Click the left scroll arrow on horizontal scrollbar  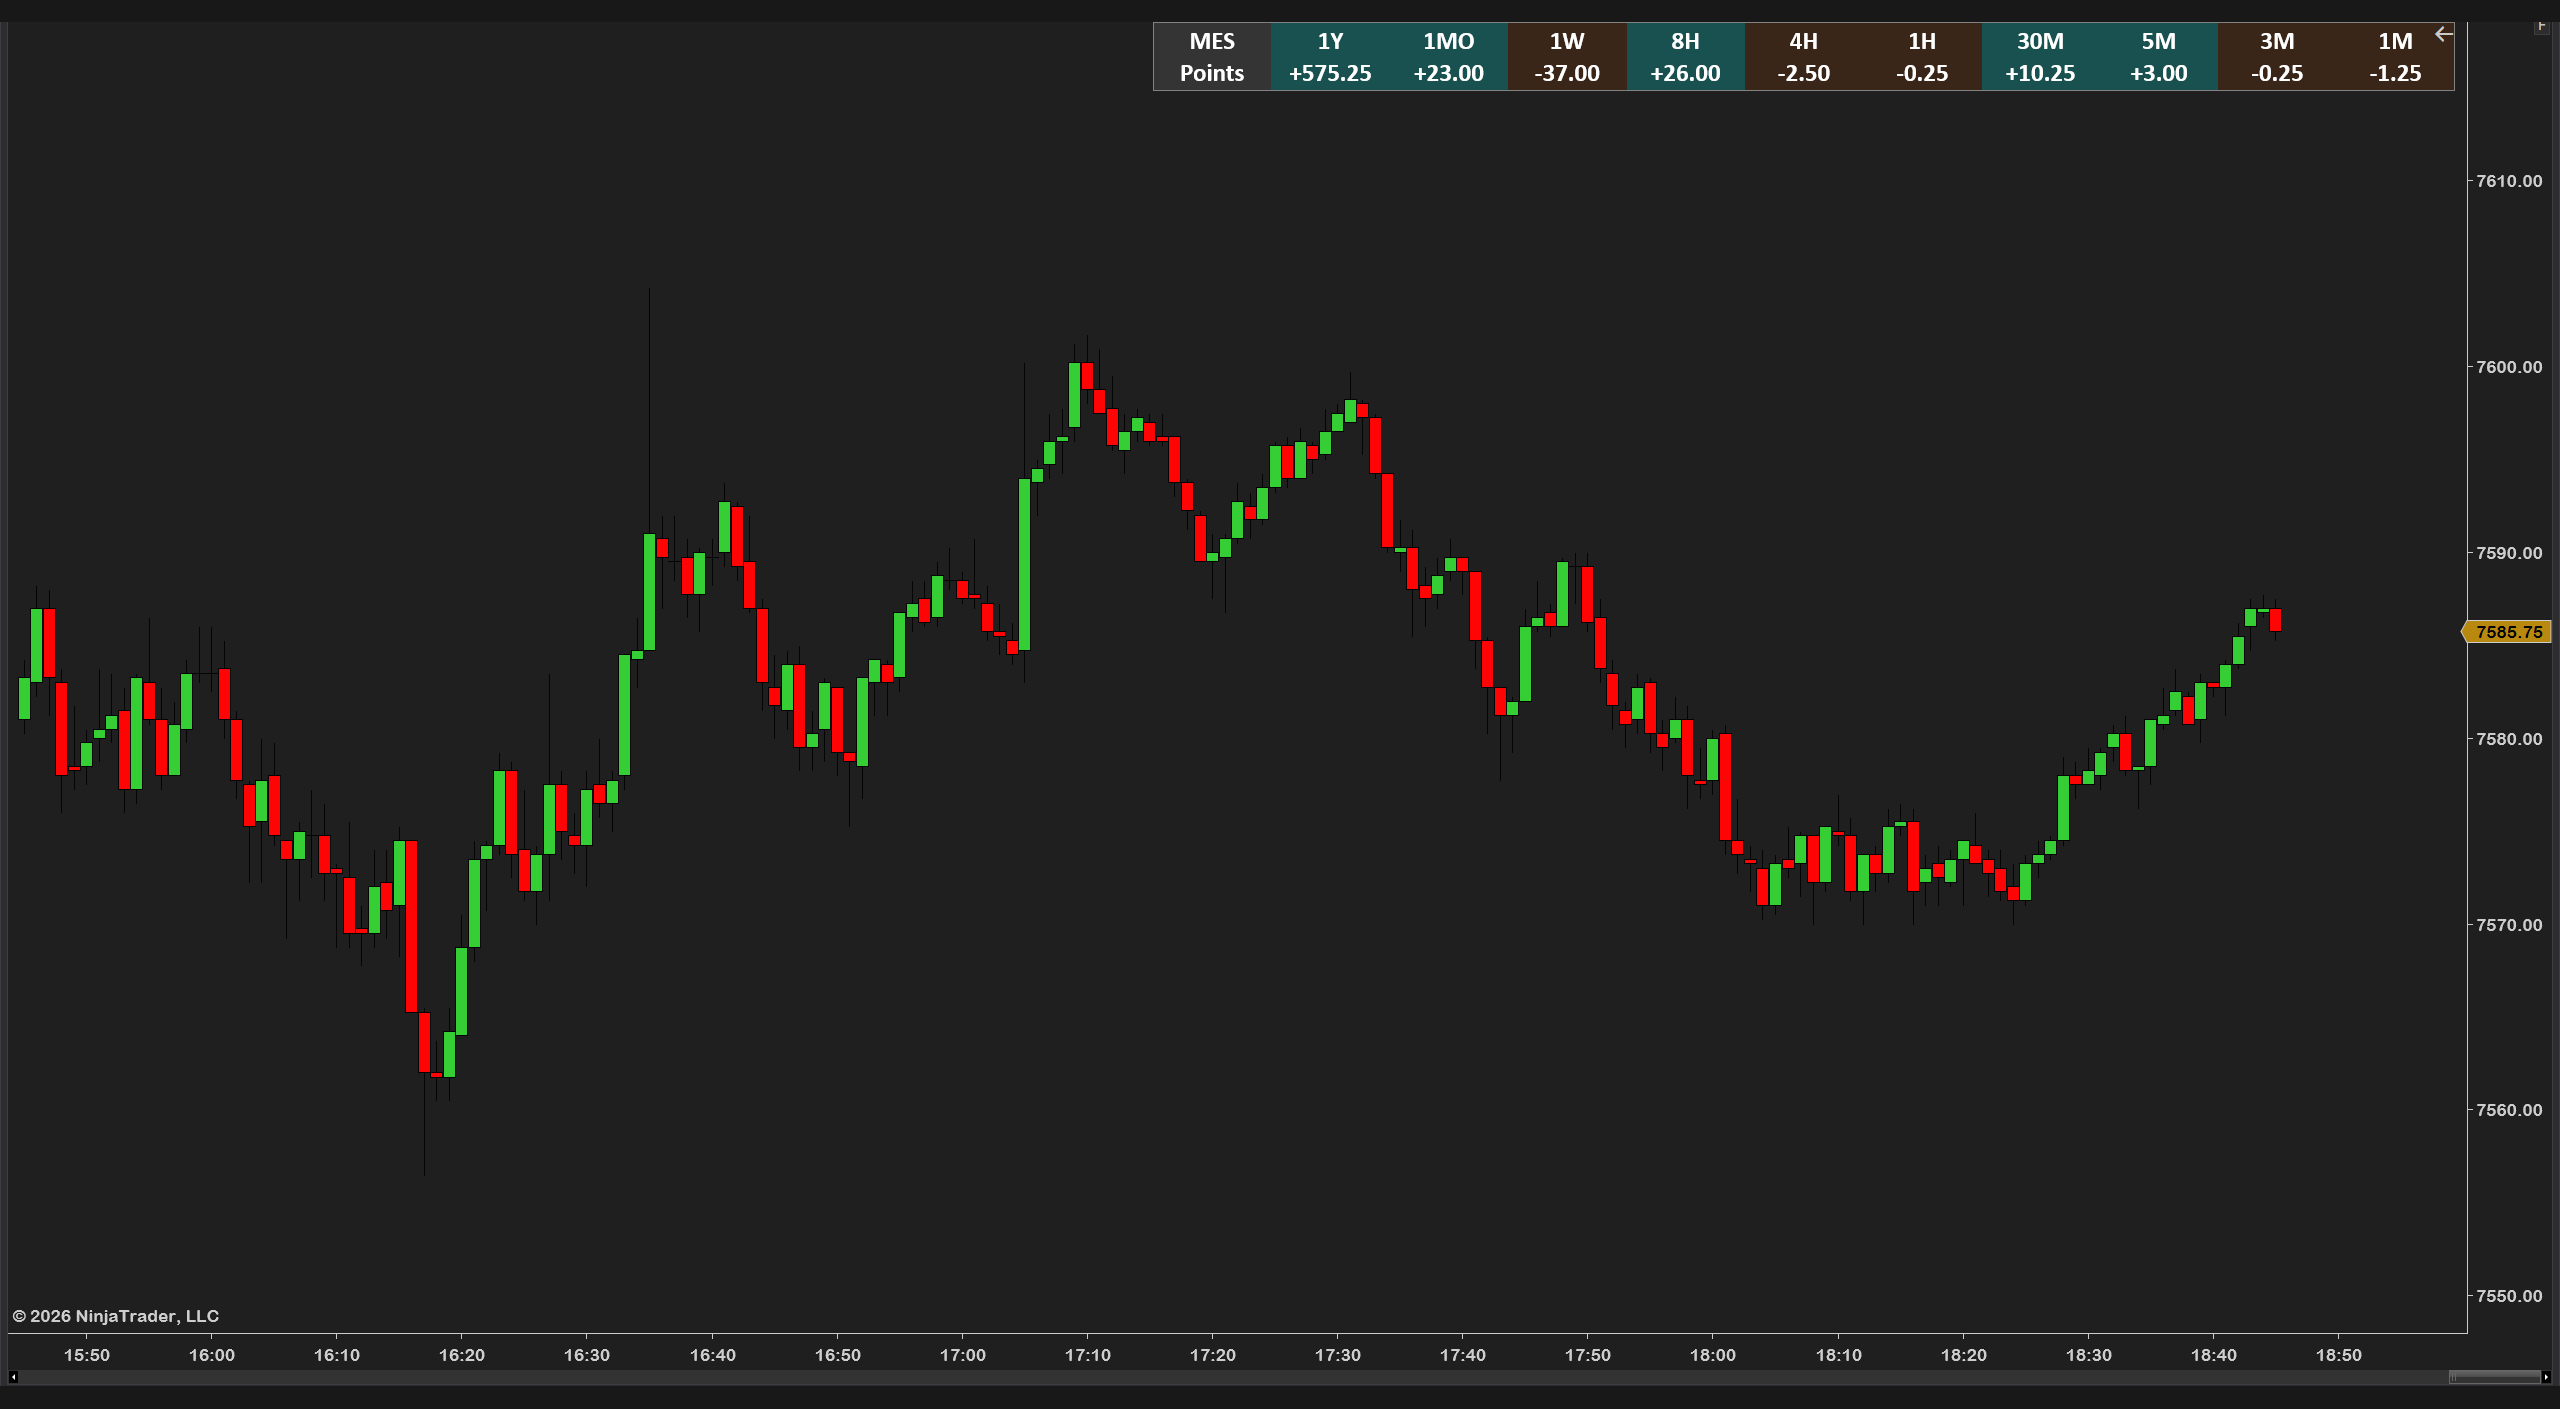[x=13, y=1377]
